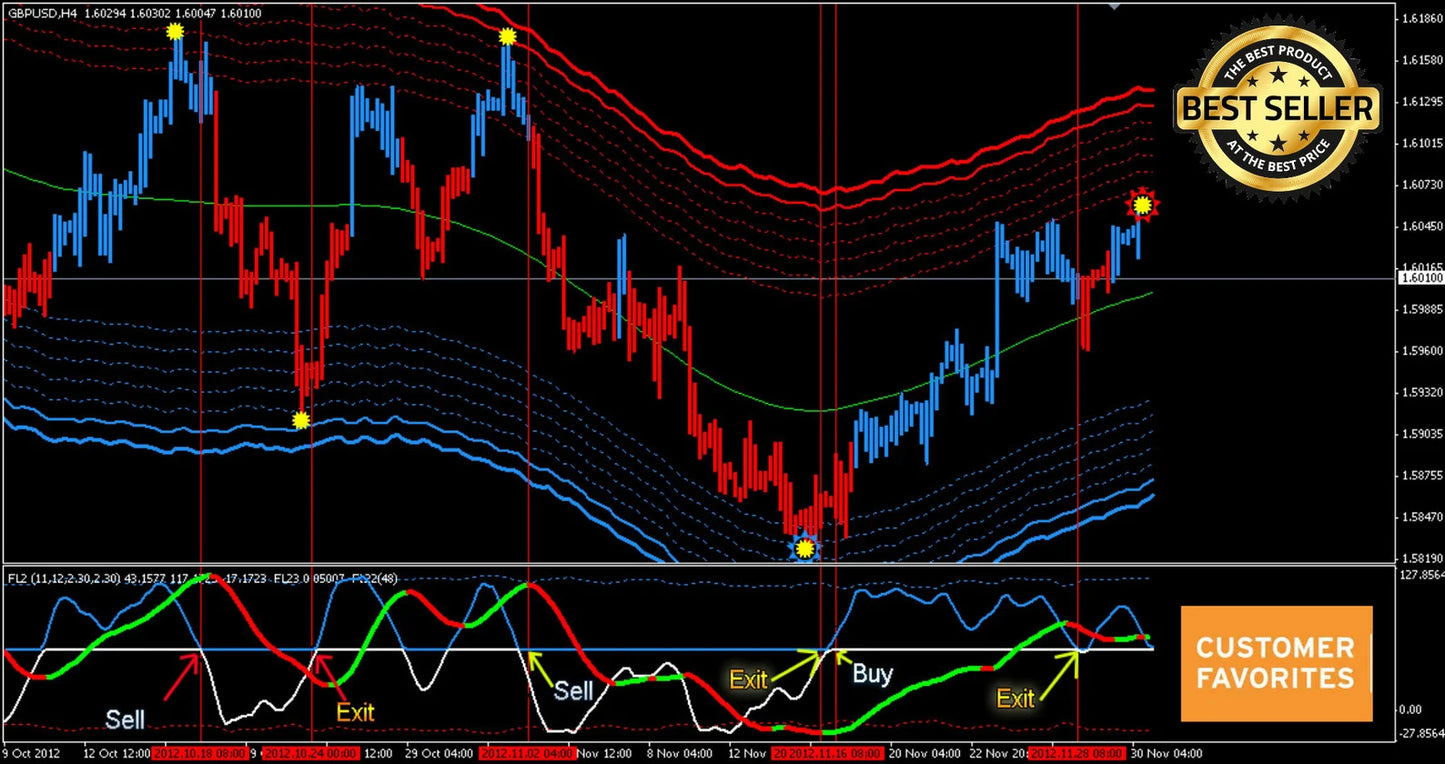Select the 2012.10.24 00:00 date marker
The width and height of the screenshot is (1445, 764).
(x=311, y=753)
